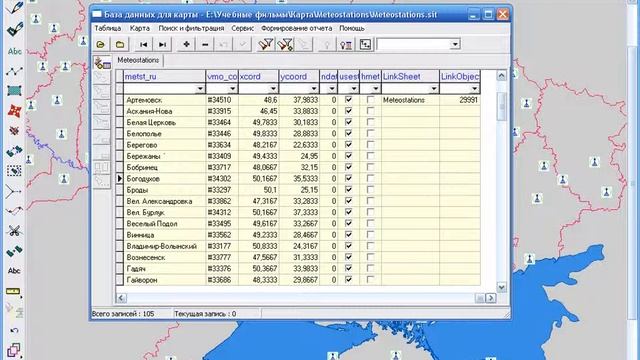Open the ndat column filter dropdown
This screenshot has width=640, height=360.
point(332,89)
